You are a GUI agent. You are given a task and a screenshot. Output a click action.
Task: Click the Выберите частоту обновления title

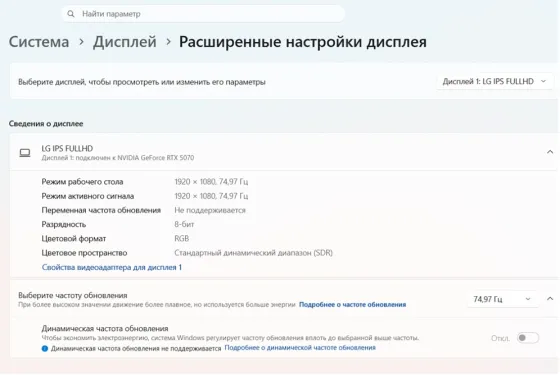73,295
